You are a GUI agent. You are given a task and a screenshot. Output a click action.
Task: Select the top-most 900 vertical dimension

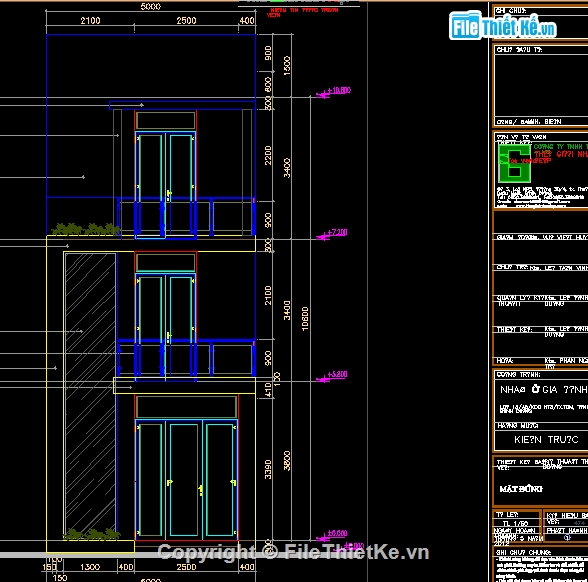268,53
